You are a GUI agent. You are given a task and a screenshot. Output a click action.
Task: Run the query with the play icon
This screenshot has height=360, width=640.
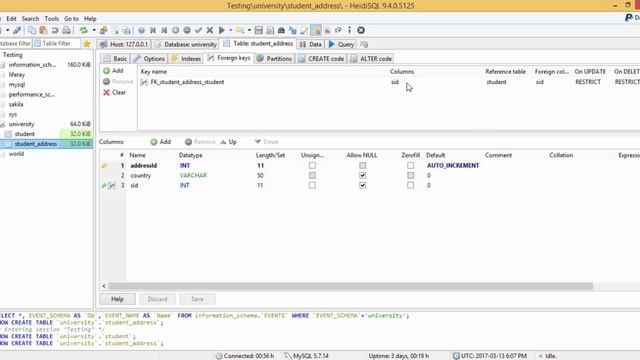tap(222, 30)
